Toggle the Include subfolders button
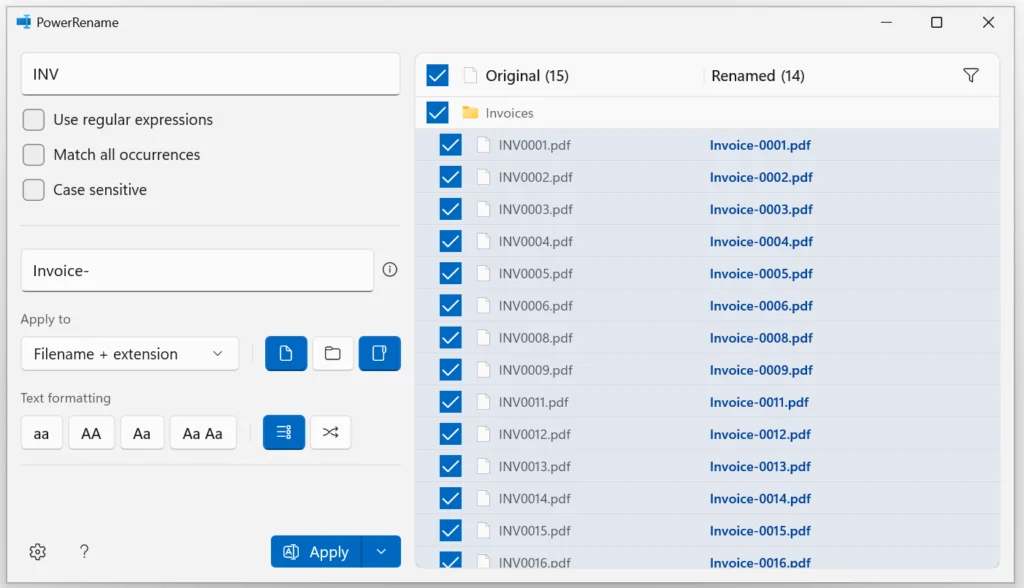 (379, 353)
